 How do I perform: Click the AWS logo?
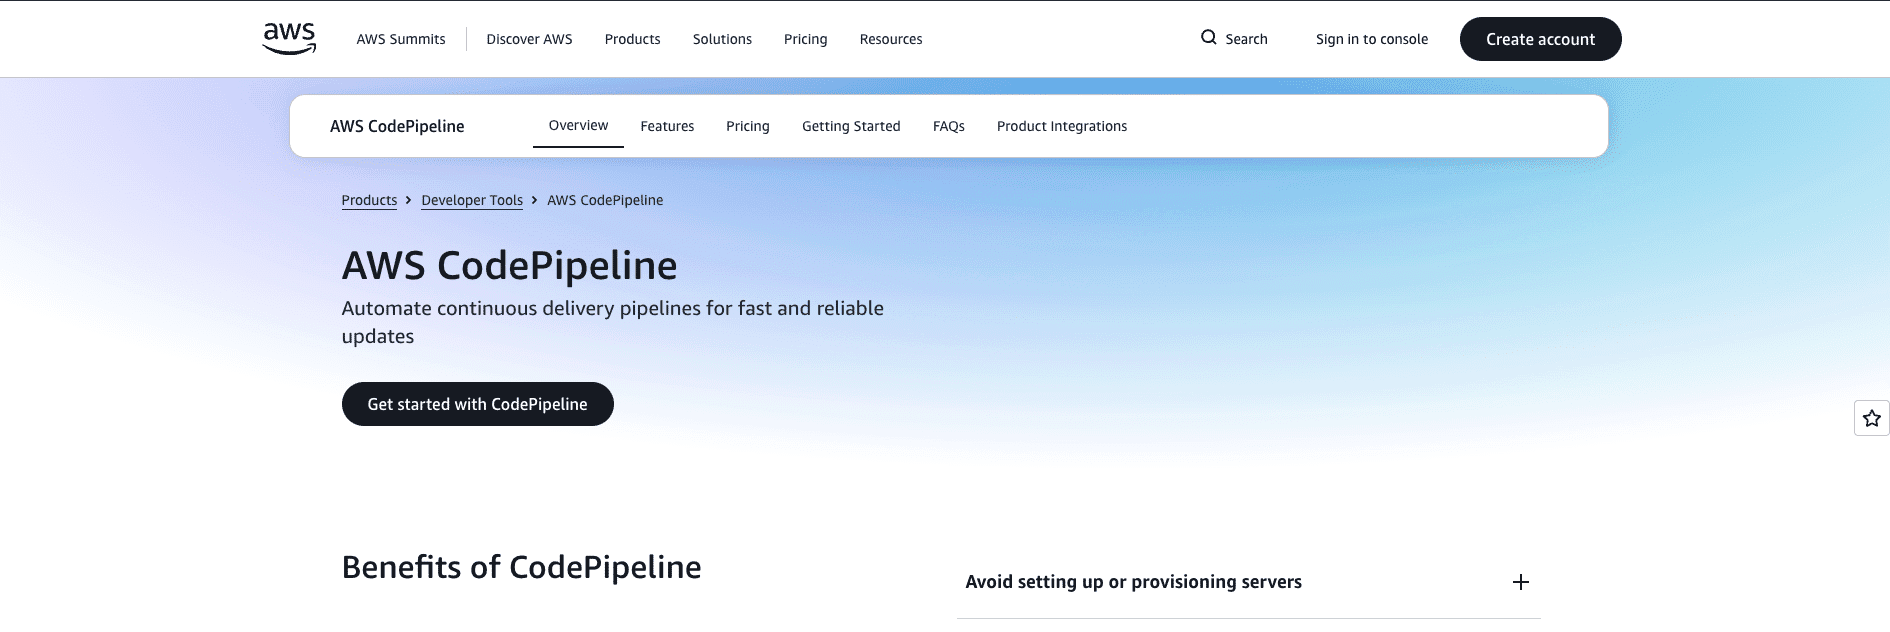pos(289,38)
